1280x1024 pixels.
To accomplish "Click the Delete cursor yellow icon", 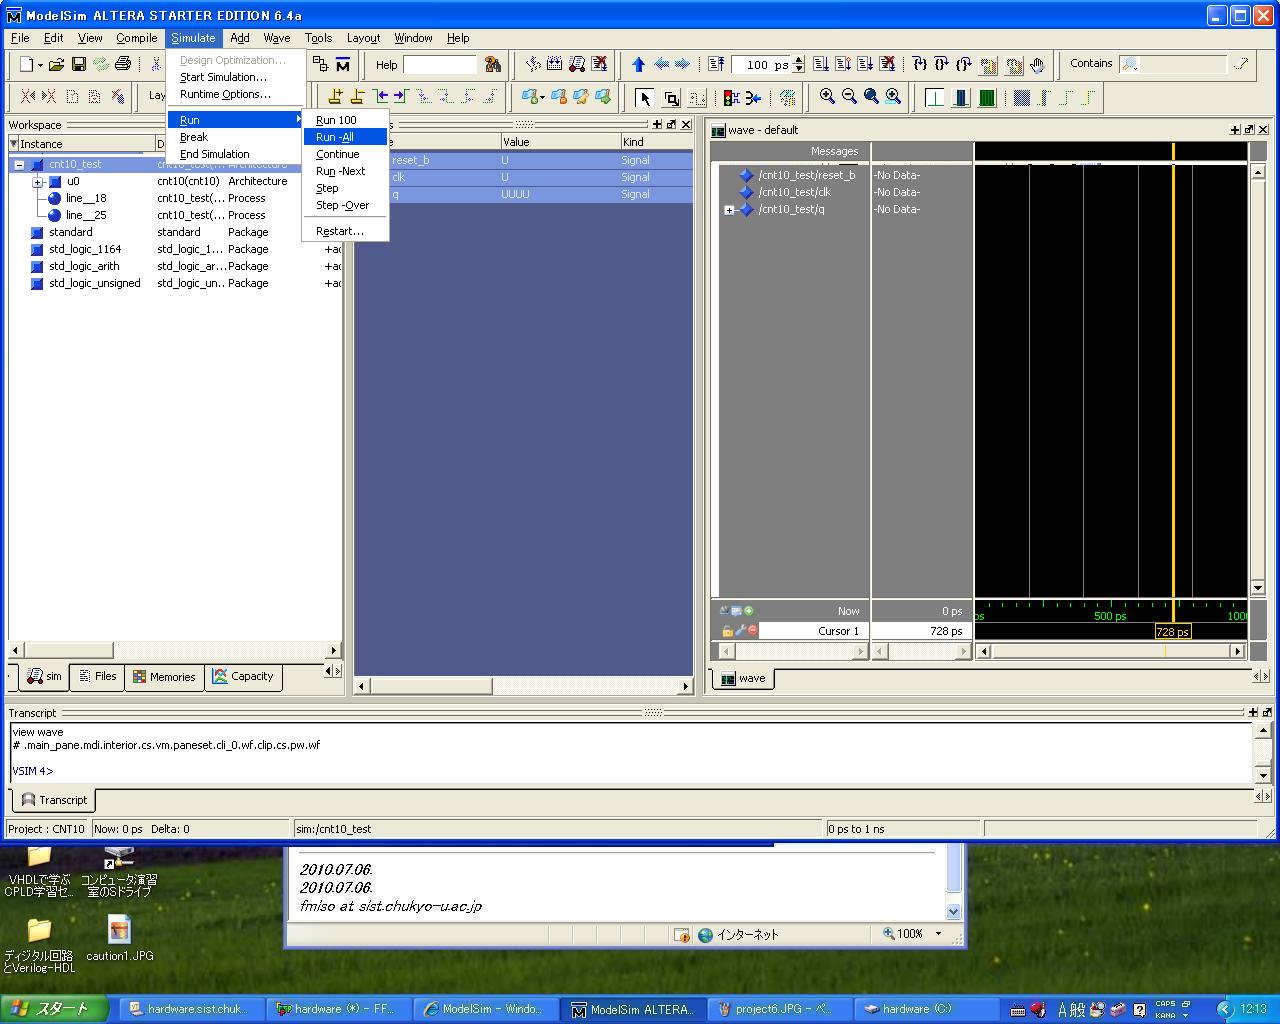I will [x=357, y=97].
